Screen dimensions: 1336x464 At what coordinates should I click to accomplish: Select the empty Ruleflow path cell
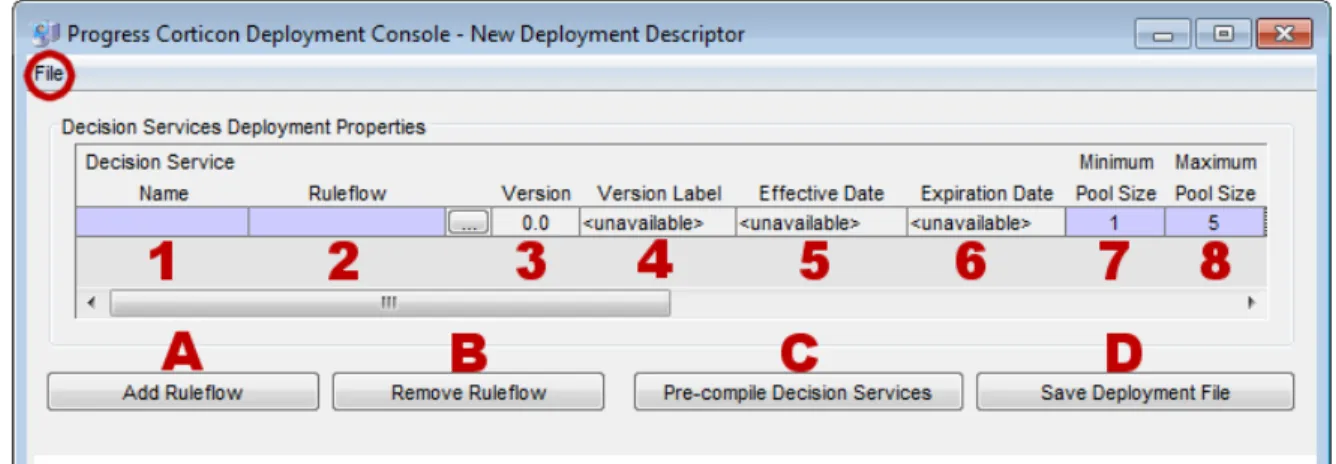pyautogui.click(x=348, y=223)
